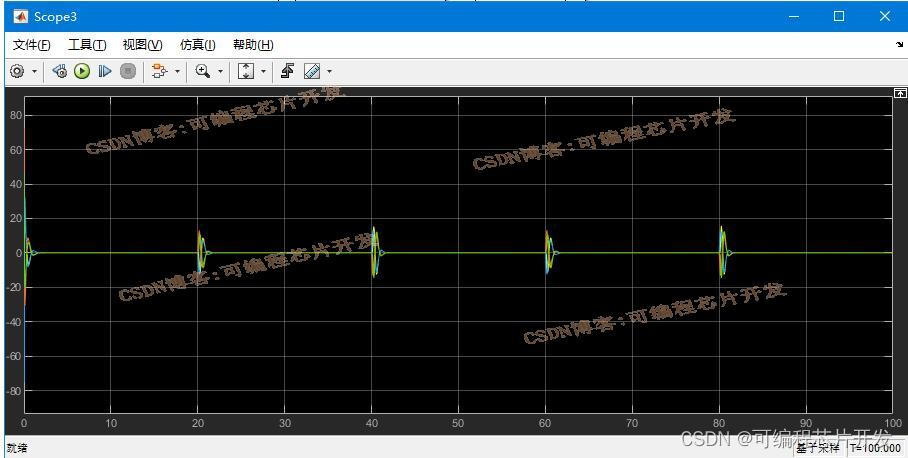This screenshot has width=908, height=458.
Task: Click the MATLAB icon in Scope3 title bar
Action: click(20, 16)
